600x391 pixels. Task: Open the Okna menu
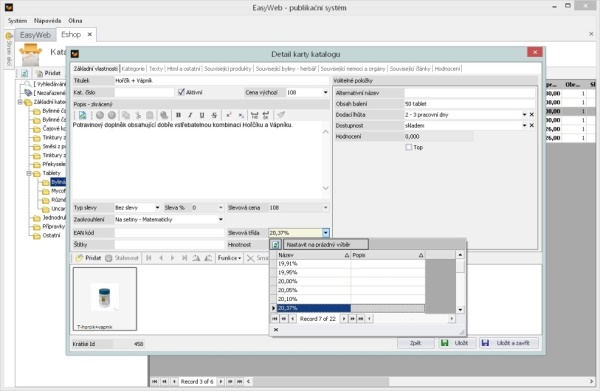pos(75,21)
